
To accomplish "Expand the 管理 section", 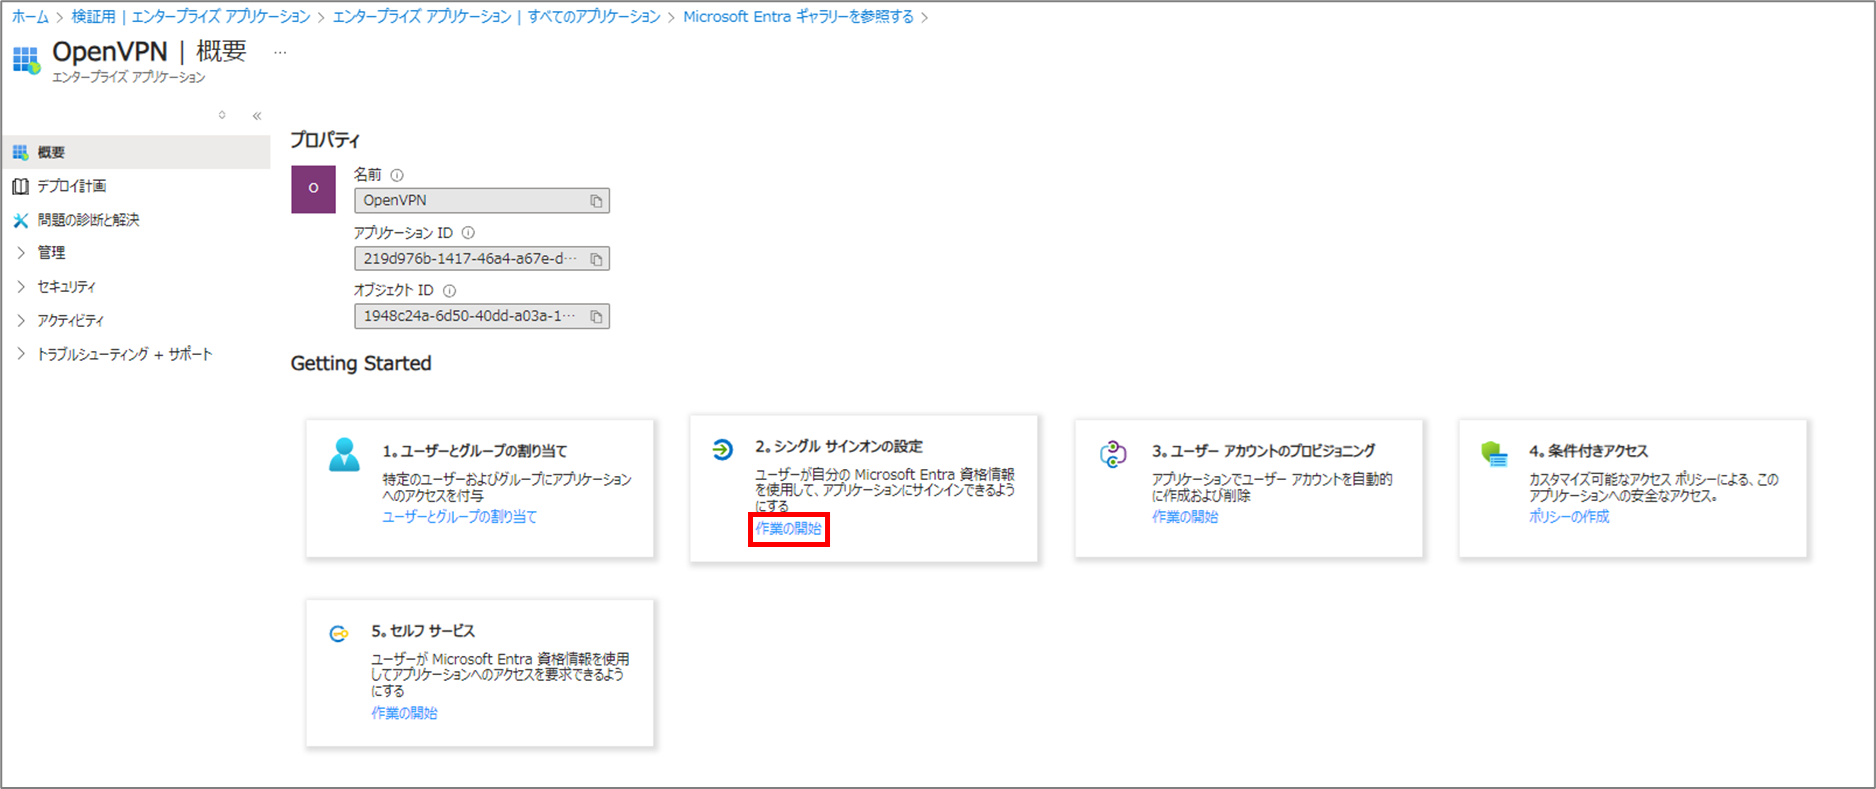I will click(x=20, y=253).
